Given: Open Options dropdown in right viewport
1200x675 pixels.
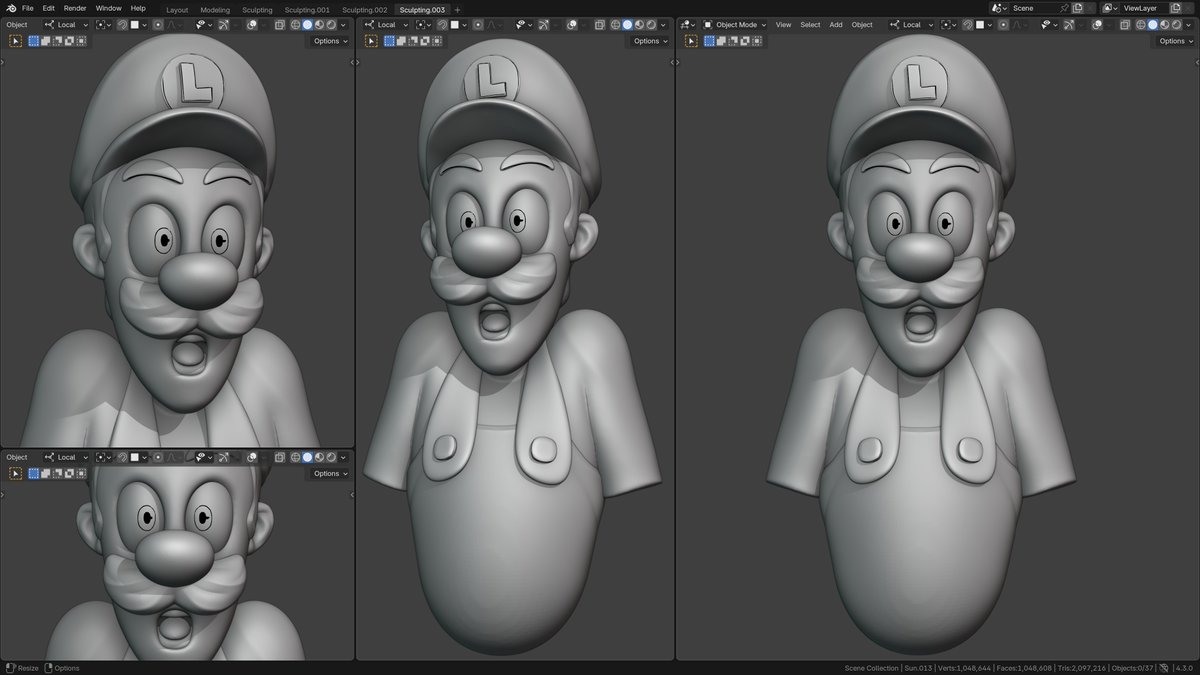Looking at the screenshot, I should click(x=1176, y=41).
